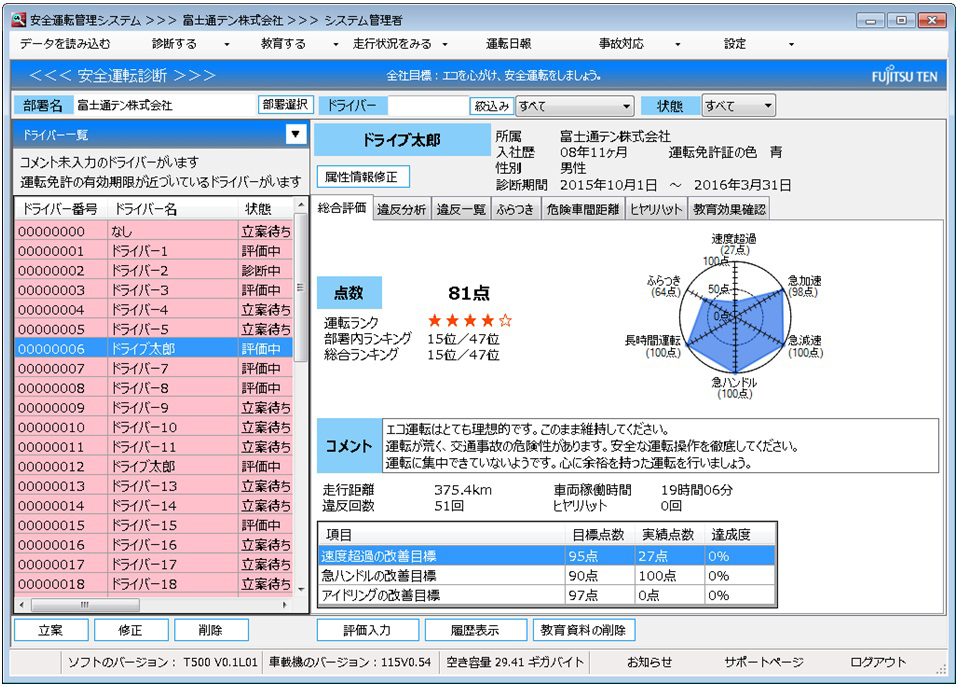Viewport: 958px width, 687px height.
Task: Click the ドライバー name input field
Action: tap(428, 106)
